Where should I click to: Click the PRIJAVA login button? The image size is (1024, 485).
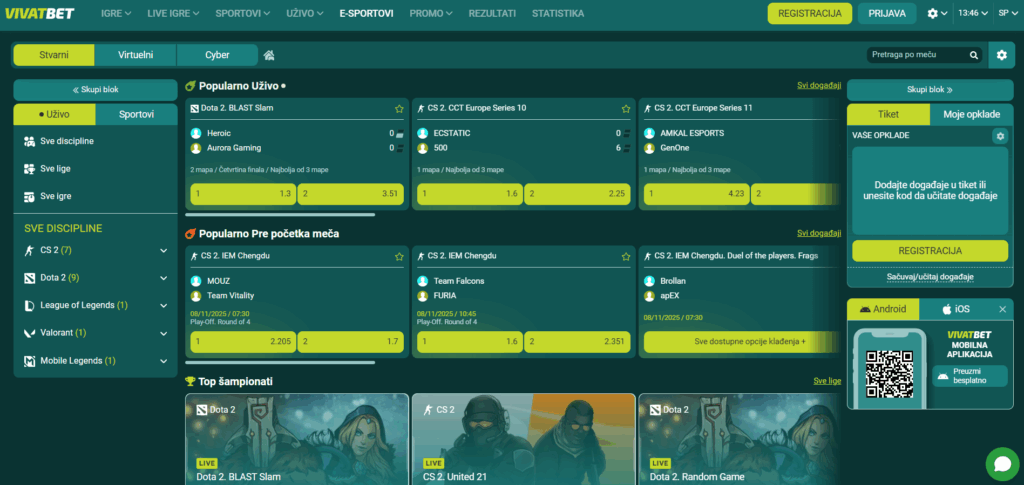click(887, 14)
